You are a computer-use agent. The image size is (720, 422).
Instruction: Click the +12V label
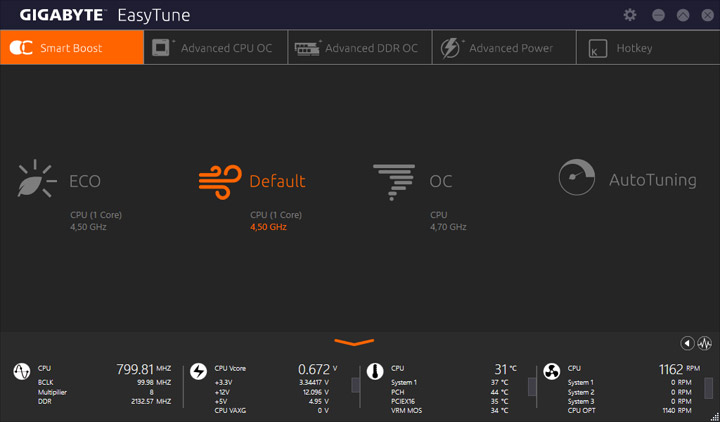(x=222, y=392)
